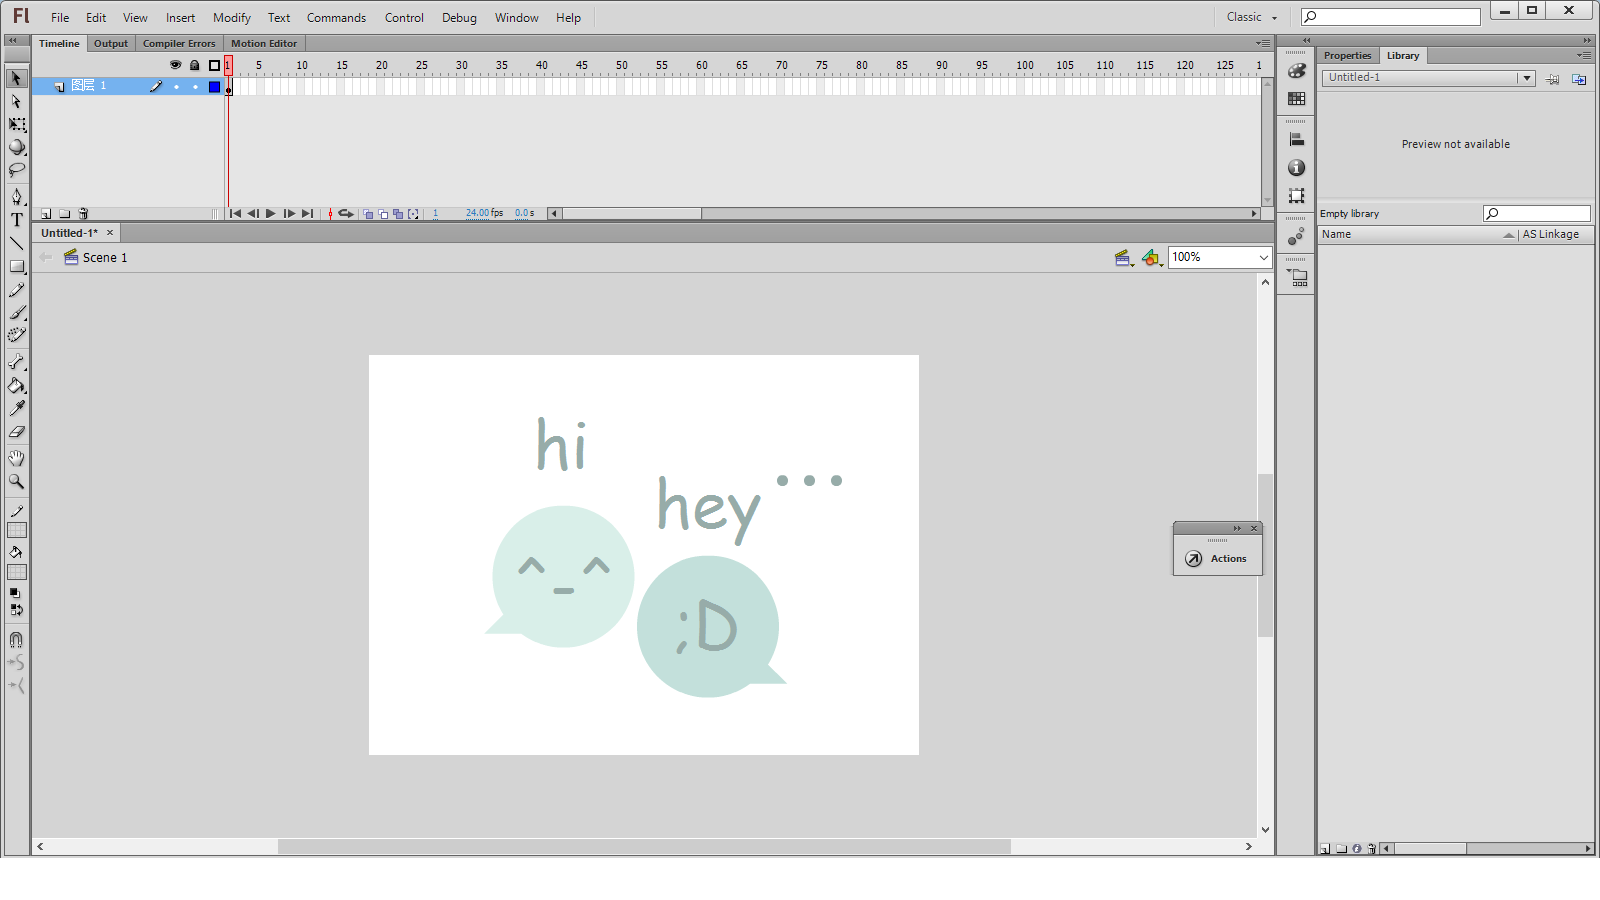Viewport: 1600px width, 900px height.
Task: Open the Info panel icon
Action: [1296, 168]
